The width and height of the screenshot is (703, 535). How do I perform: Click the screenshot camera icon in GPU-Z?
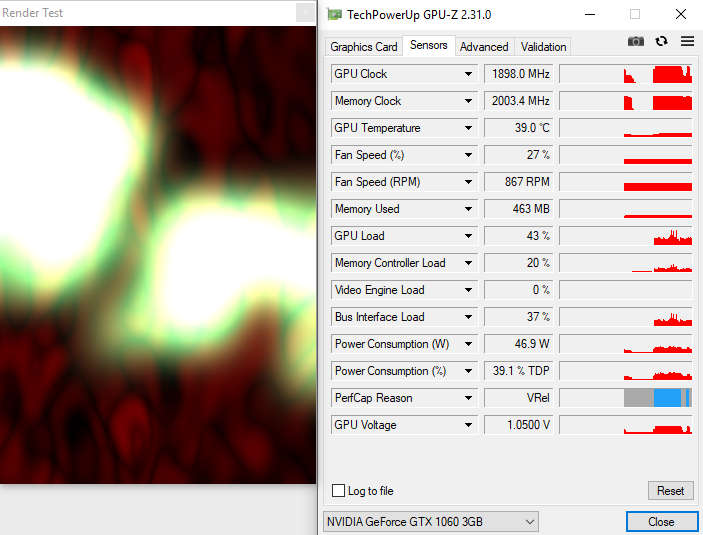[x=635, y=42]
